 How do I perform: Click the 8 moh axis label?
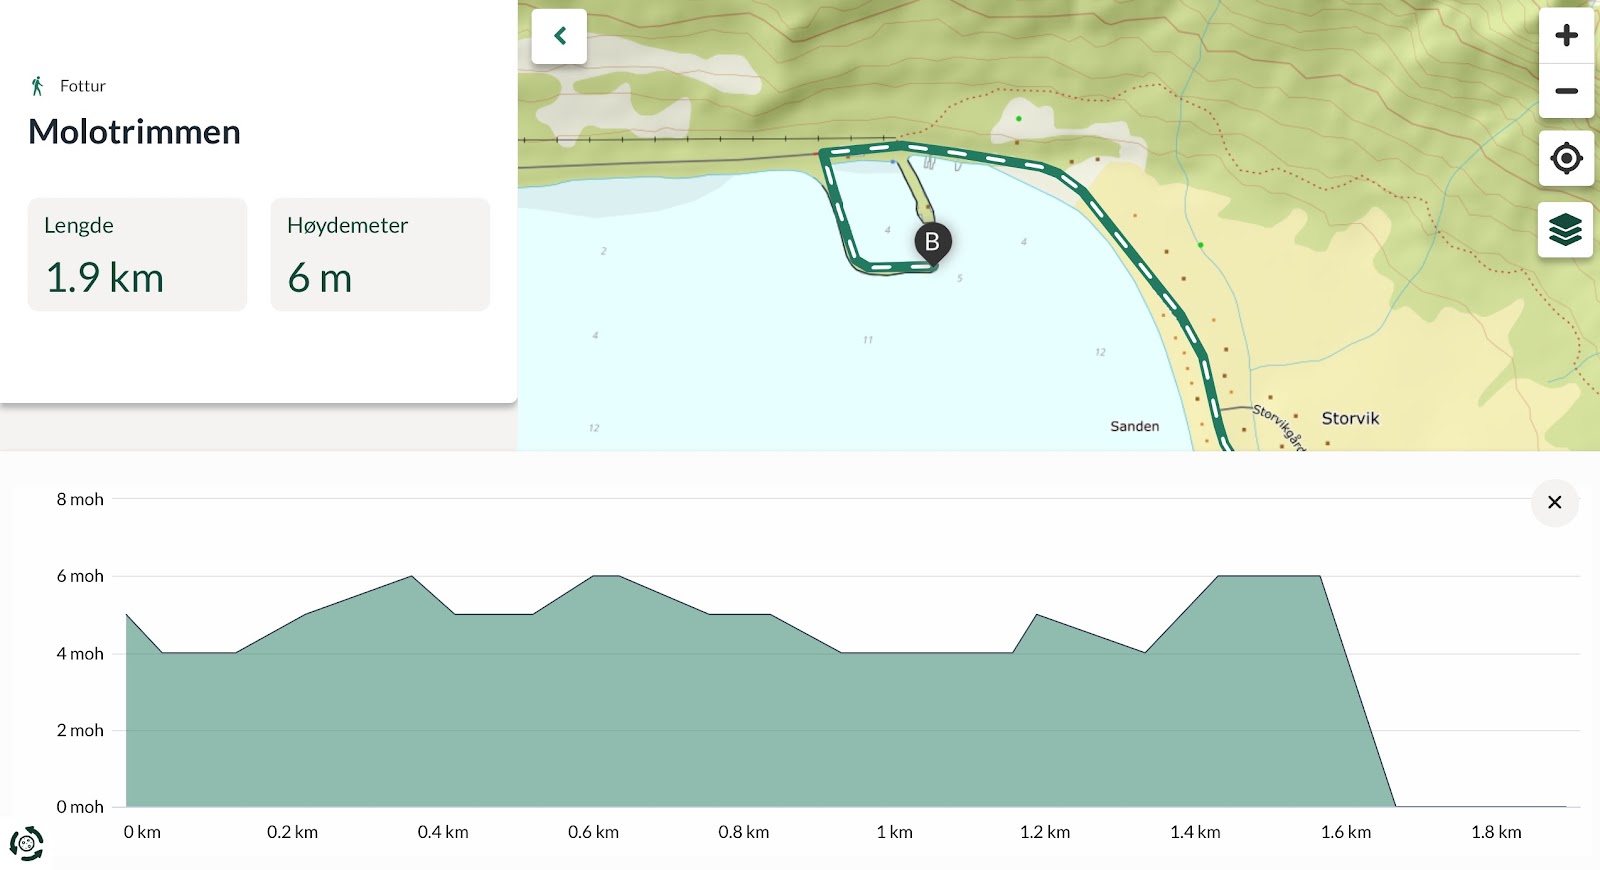[80, 499]
